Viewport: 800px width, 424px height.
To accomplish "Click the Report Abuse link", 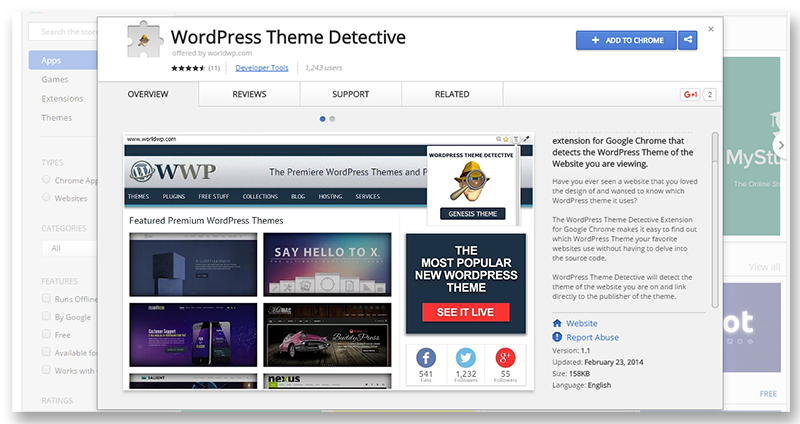I will 592,337.
